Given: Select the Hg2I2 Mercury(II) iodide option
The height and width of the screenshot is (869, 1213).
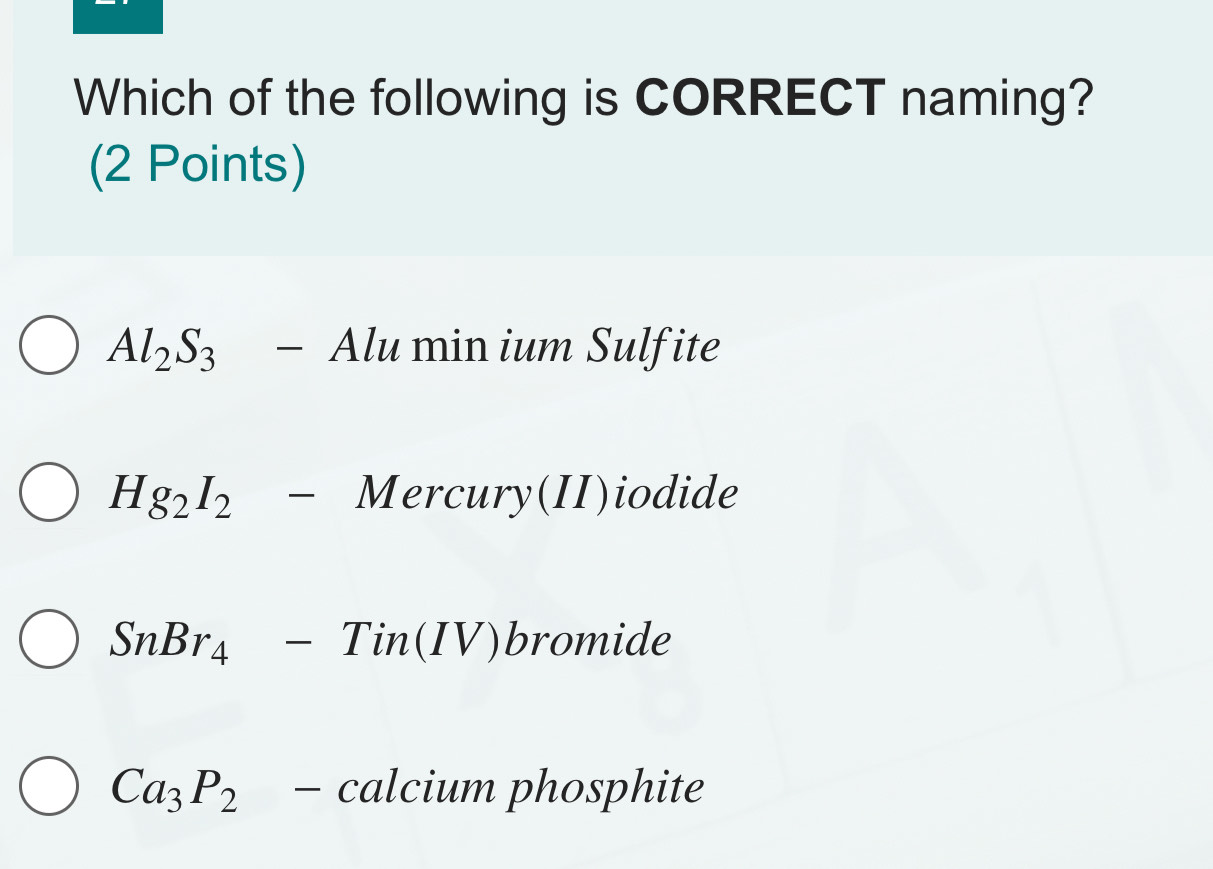Looking at the screenshot, I should coord(48,492).
